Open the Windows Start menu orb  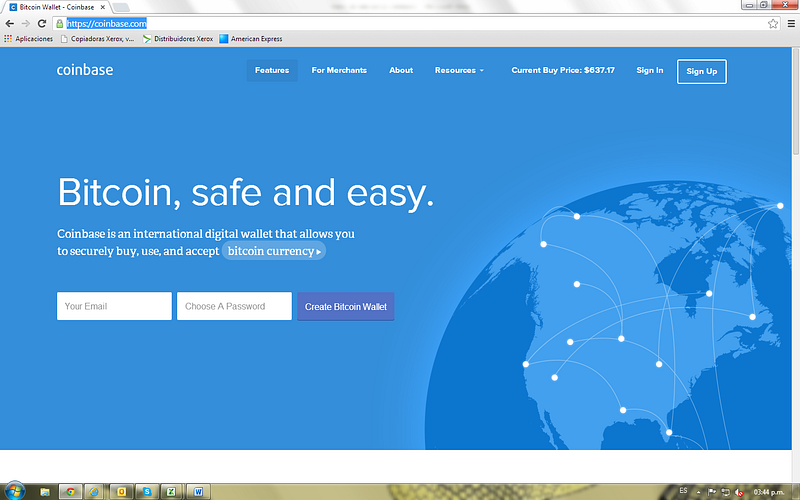[14, 491]
